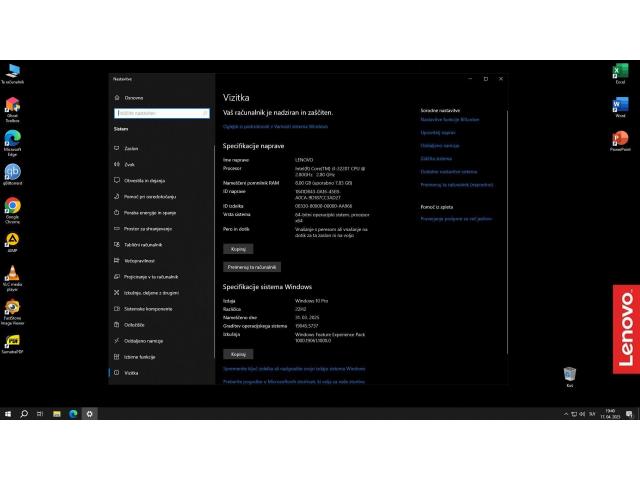Open the help link under Pomoč iz spleta

click(456, 219)
